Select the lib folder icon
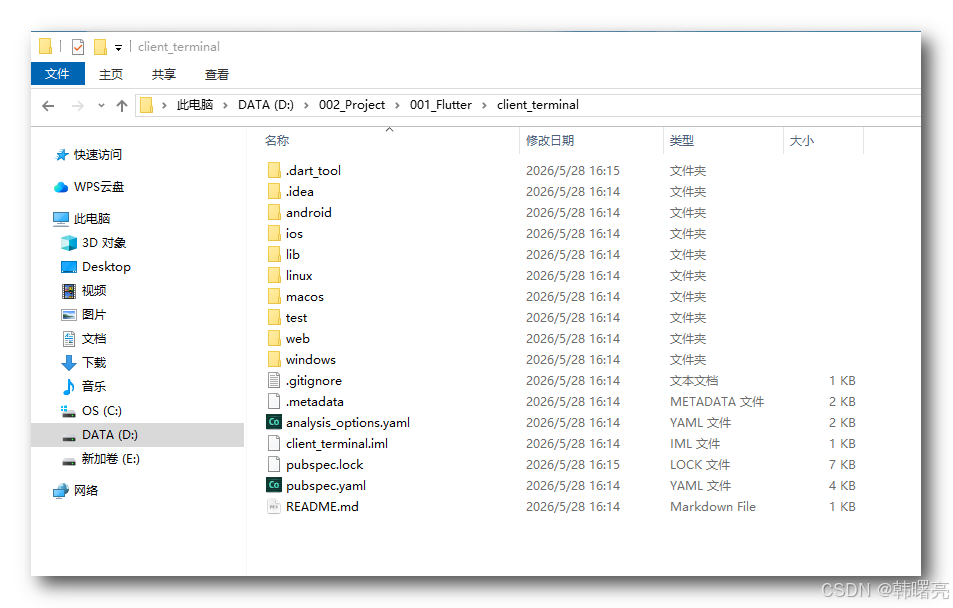953x608 pixels. [x=274, y=254]
